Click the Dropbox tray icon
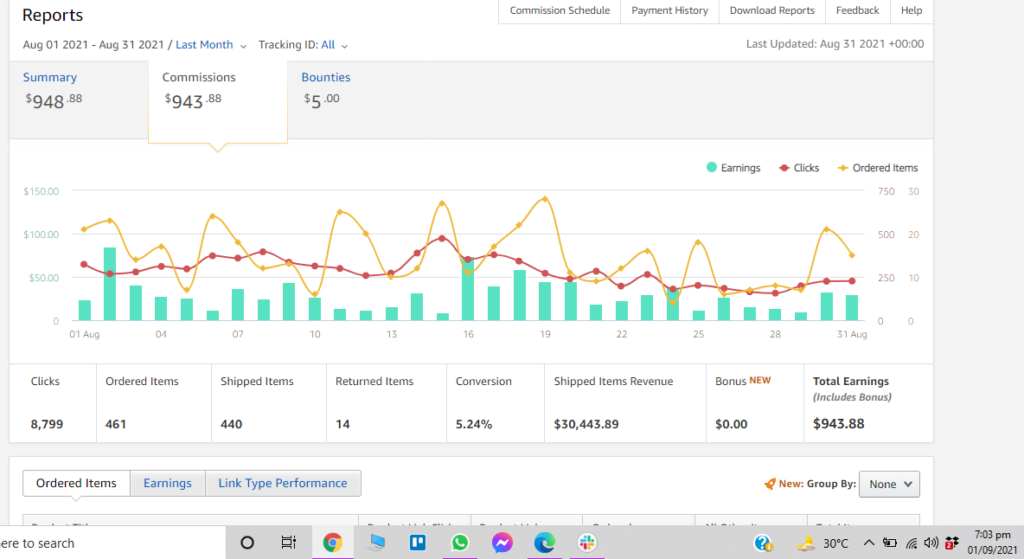Image resolution: width=1024 pixels, height=559 pixels. click(x=952, y=543)
